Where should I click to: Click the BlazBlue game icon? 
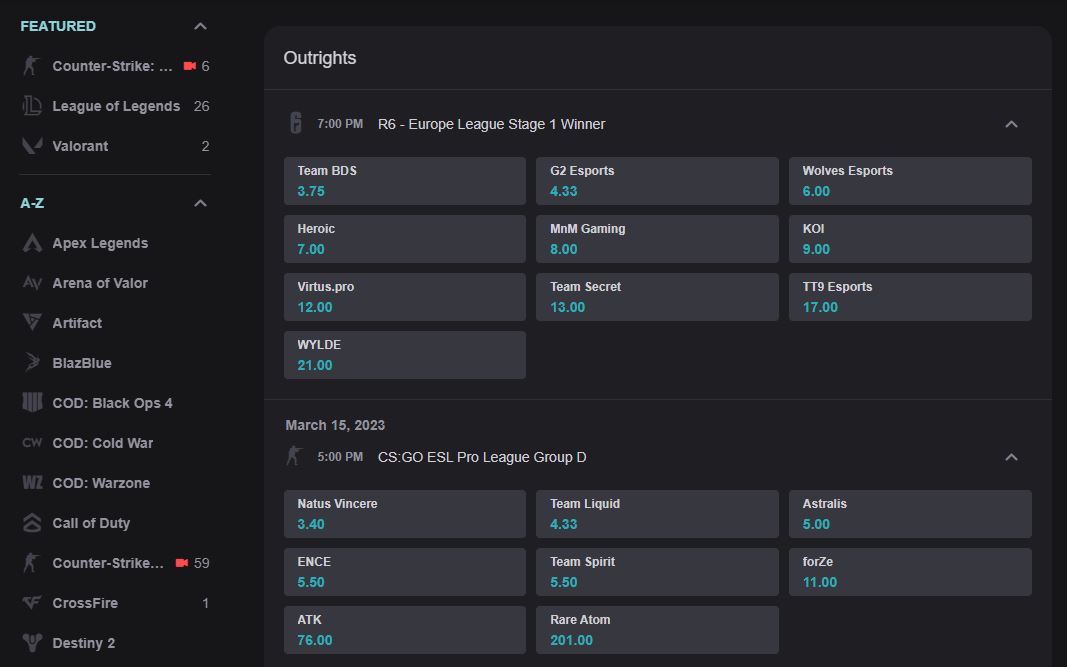32,362
